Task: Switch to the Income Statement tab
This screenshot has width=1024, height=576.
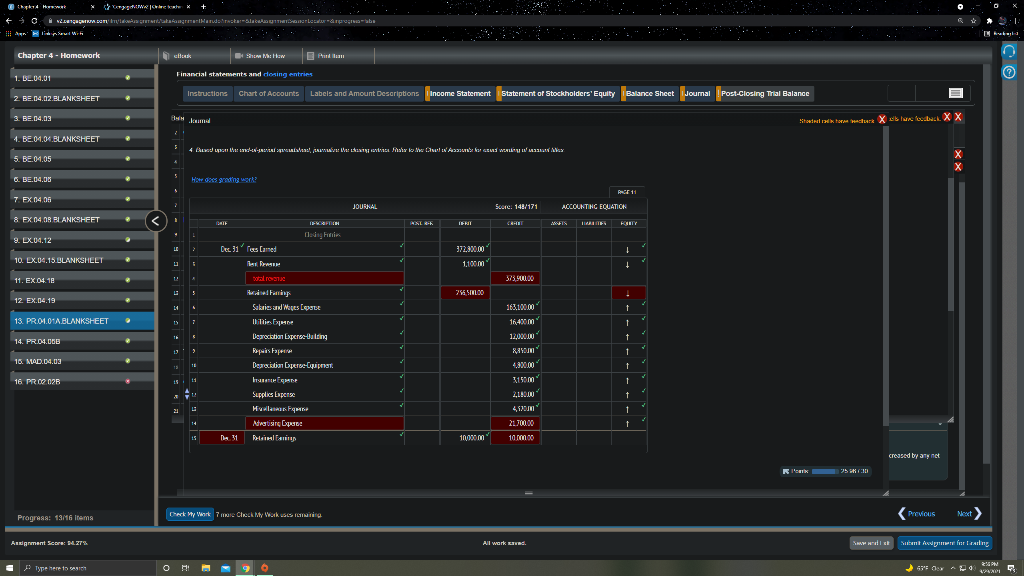Action: tap(460, 93)
